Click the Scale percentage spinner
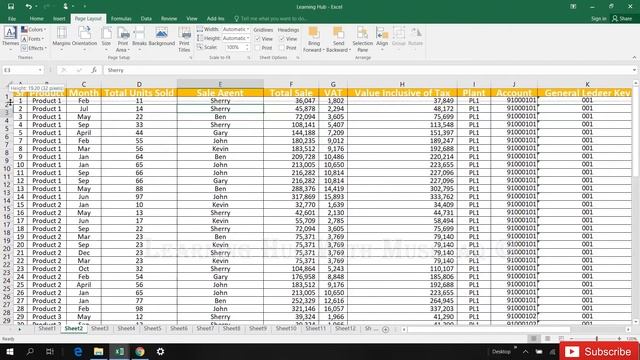The image size is (640, 360). [x=247, y=48]
